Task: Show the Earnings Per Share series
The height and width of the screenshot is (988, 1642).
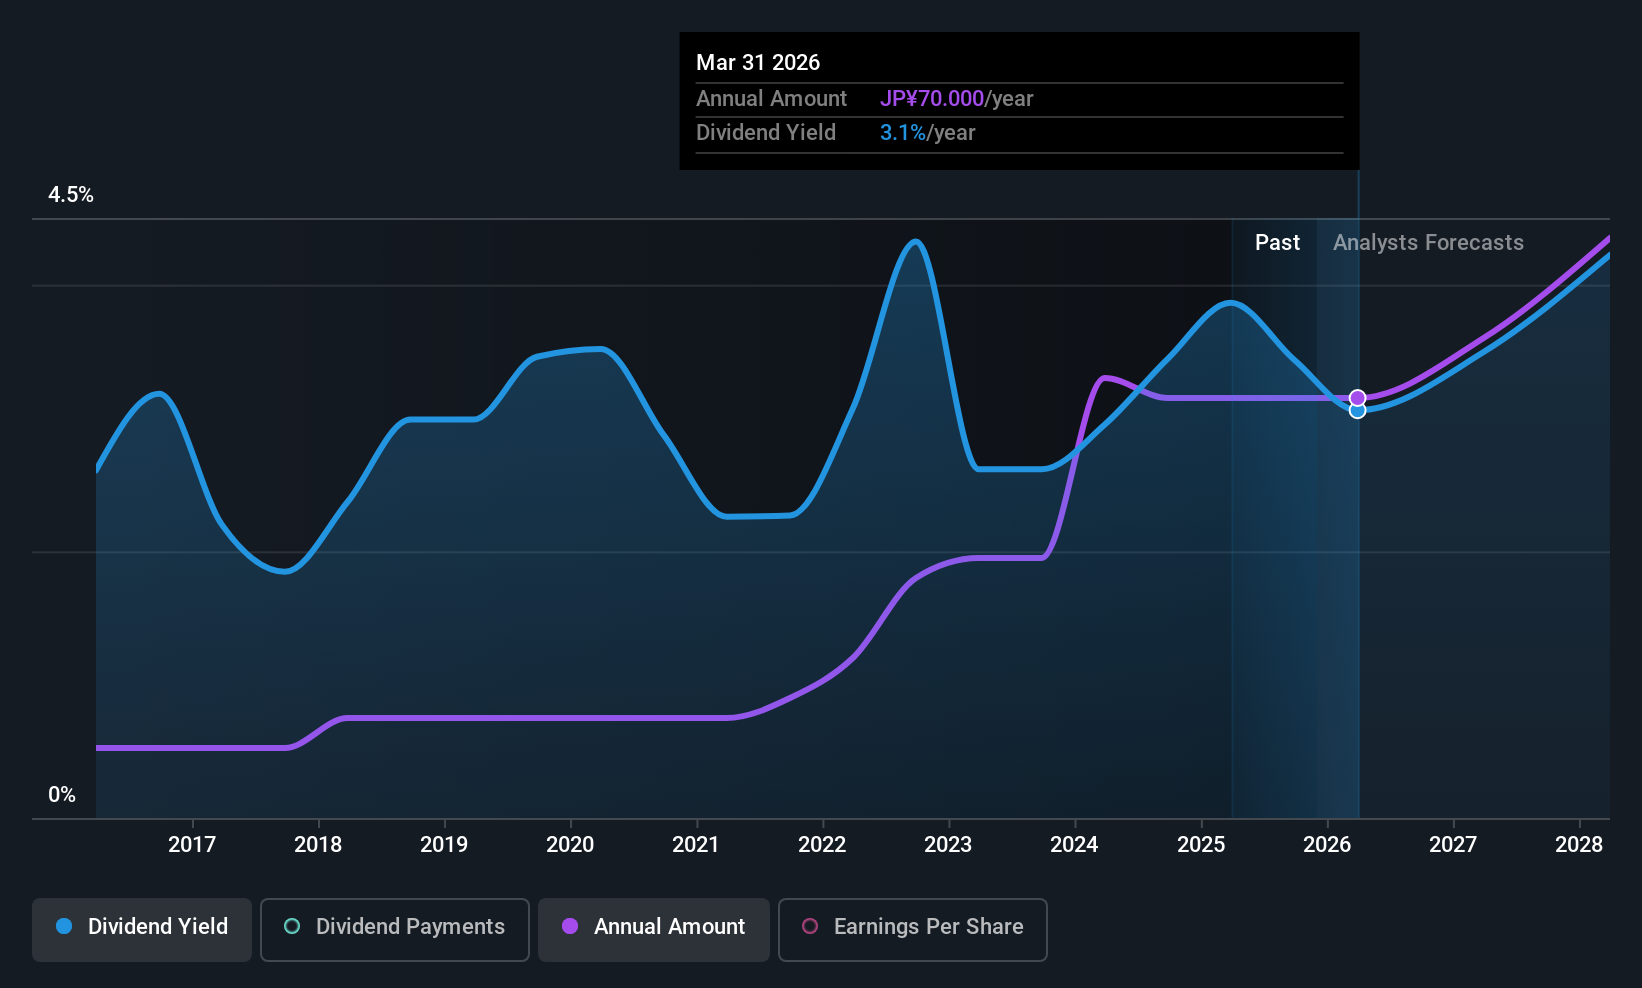Action: [x=912, y=928]
